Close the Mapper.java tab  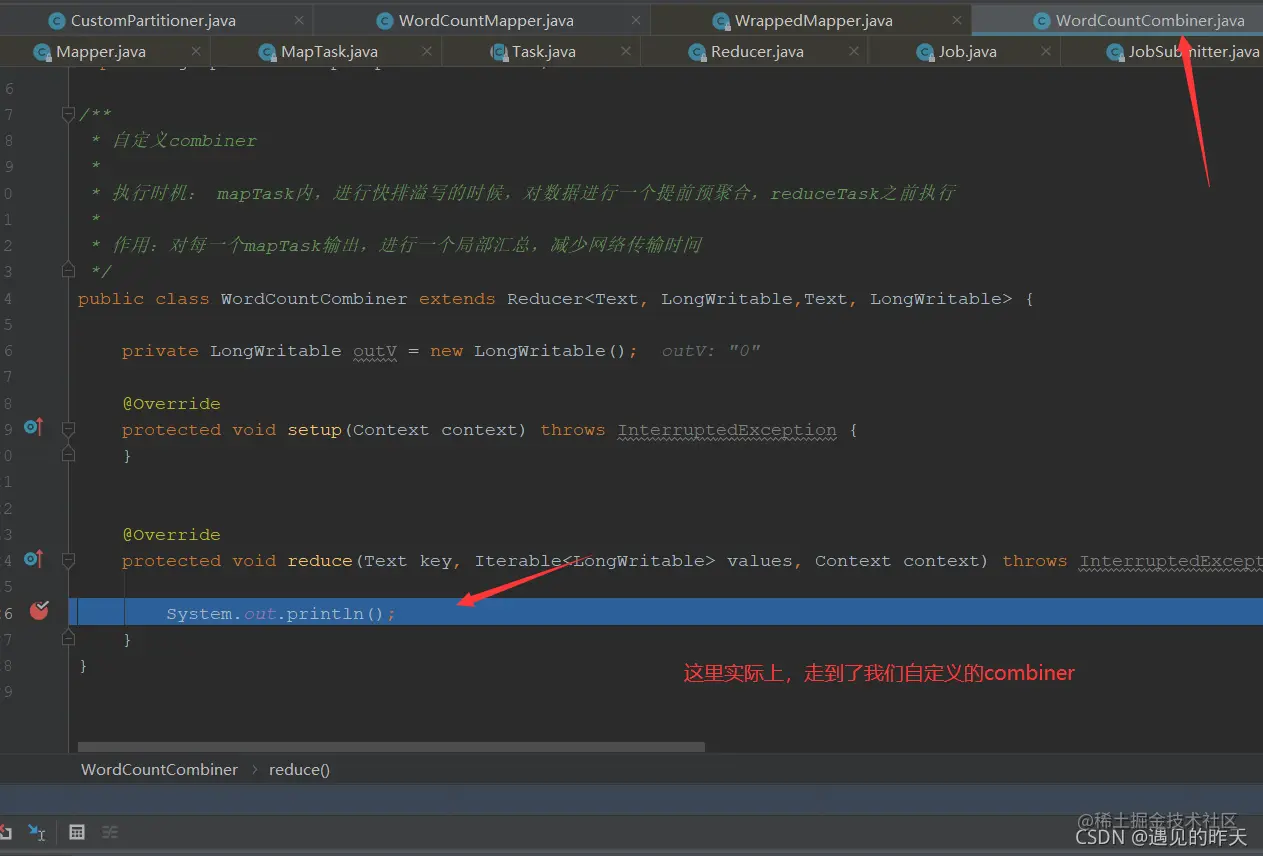197,52
